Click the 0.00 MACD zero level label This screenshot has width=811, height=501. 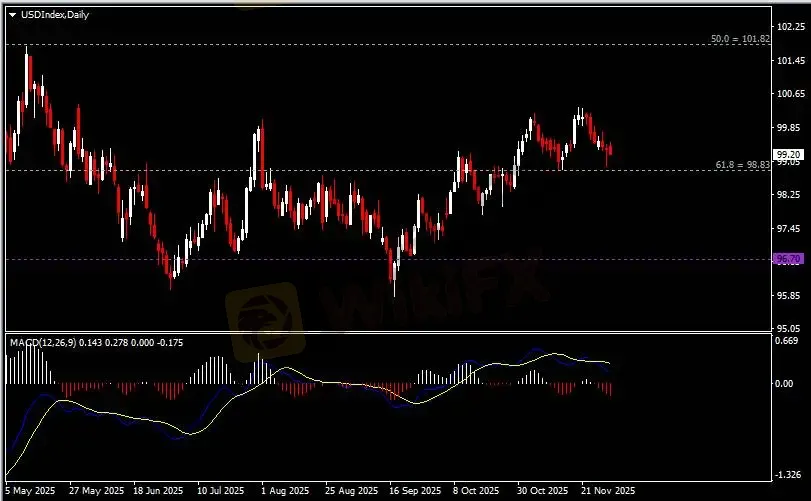785,384
